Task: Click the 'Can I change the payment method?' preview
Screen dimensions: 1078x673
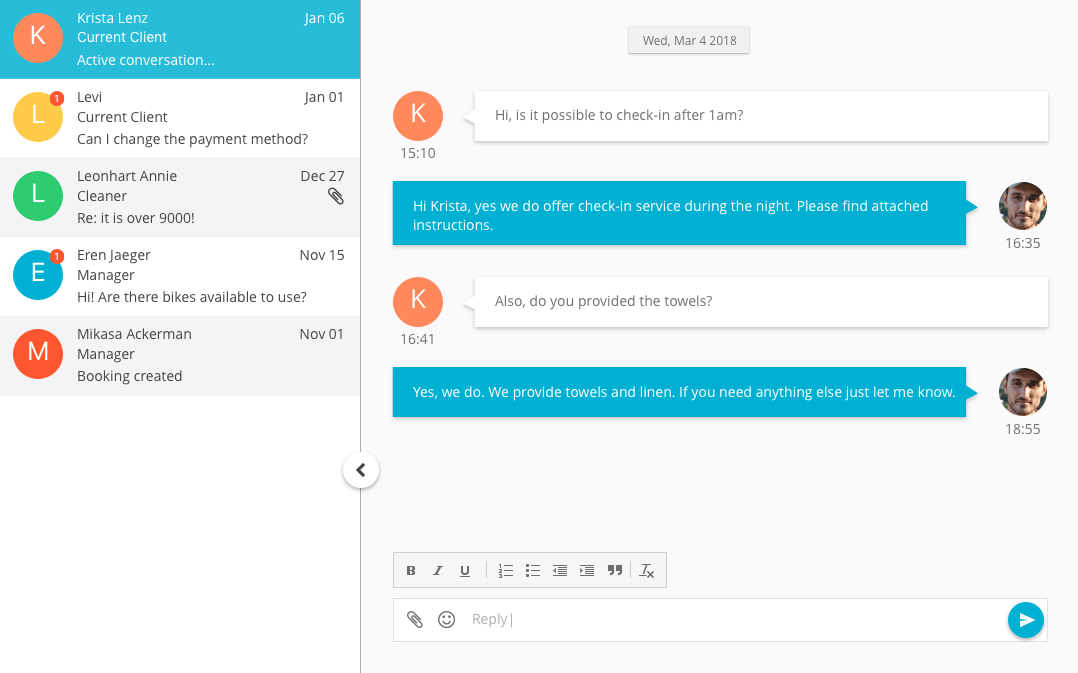Action: (192, 139)
